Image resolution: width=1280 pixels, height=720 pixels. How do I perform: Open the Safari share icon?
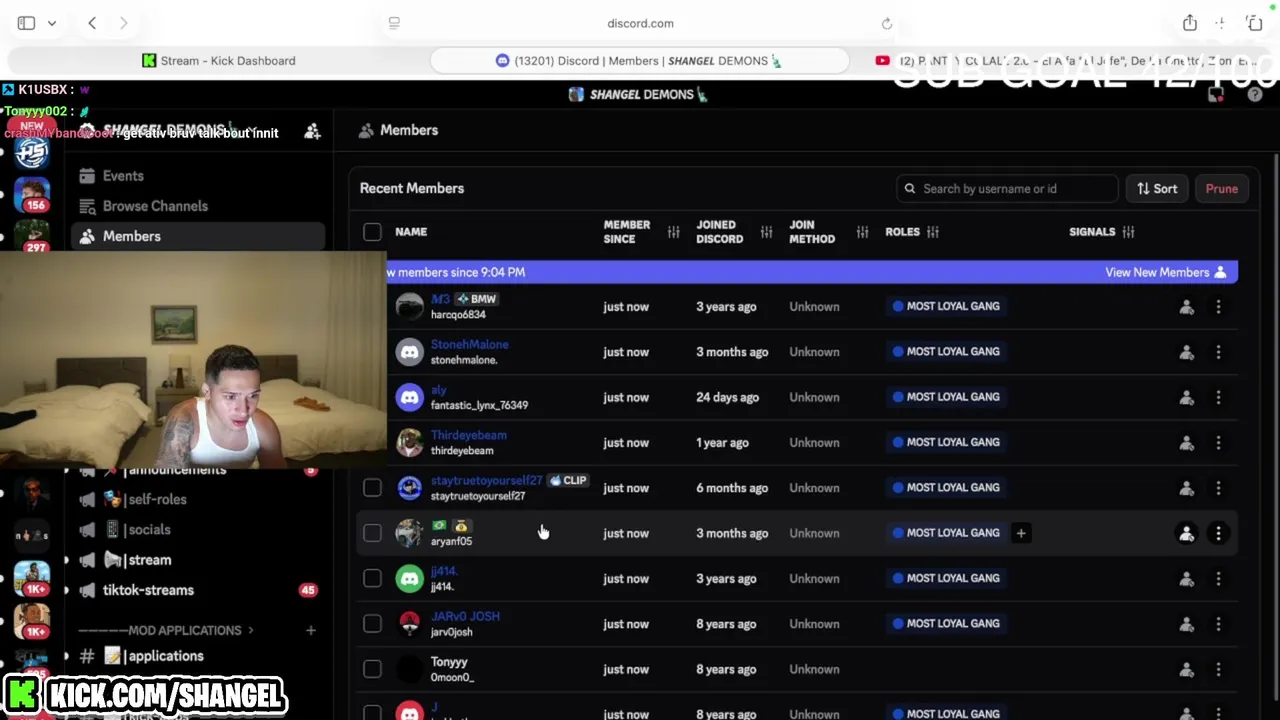[1189, 23]
